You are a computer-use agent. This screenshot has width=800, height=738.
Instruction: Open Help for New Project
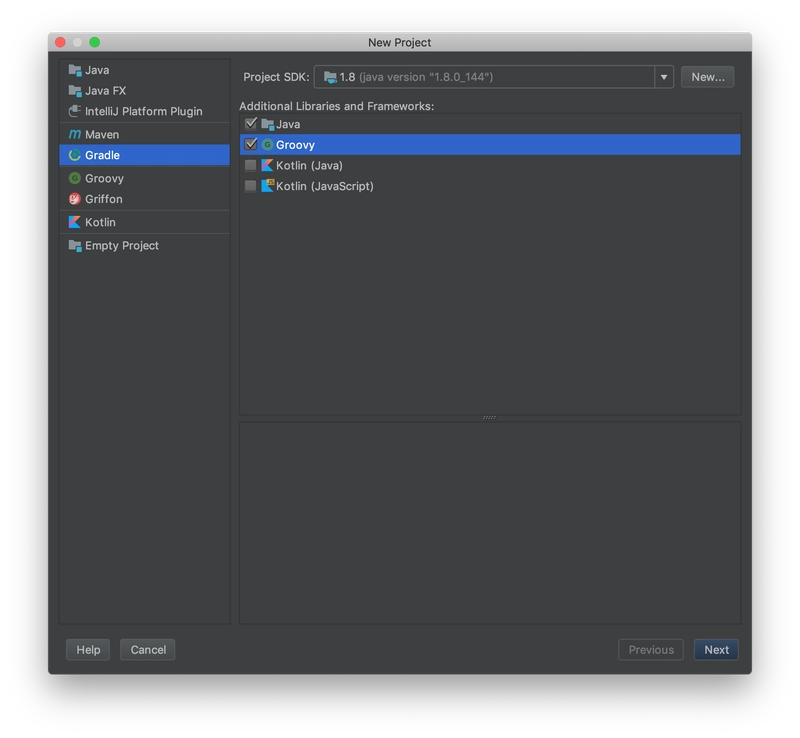pyautogui.click(x=88, y=650)
